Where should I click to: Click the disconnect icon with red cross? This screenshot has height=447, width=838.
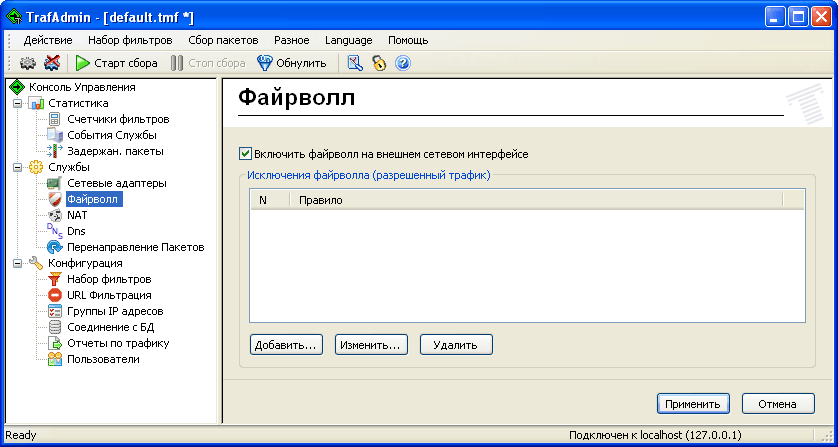tap(52, 64)
